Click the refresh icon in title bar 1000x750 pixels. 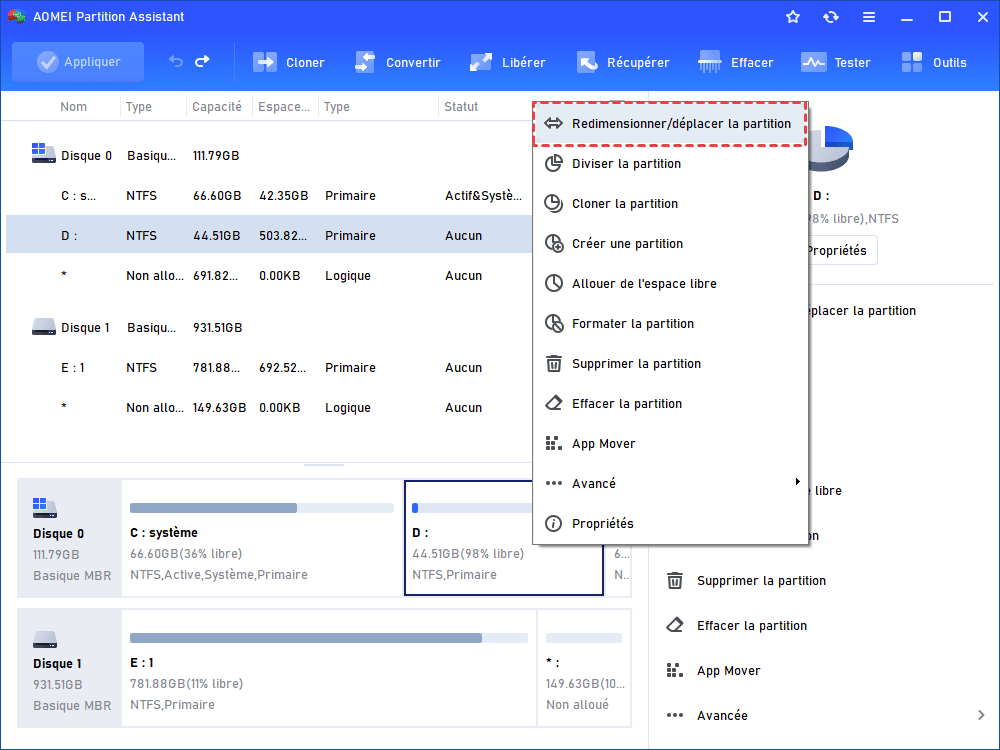(830, 17)
